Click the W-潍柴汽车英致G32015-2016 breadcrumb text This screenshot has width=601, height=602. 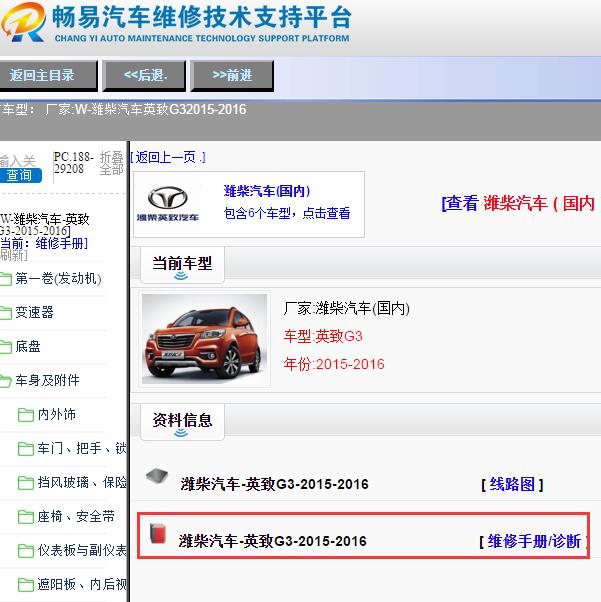(x=161, y=109)
